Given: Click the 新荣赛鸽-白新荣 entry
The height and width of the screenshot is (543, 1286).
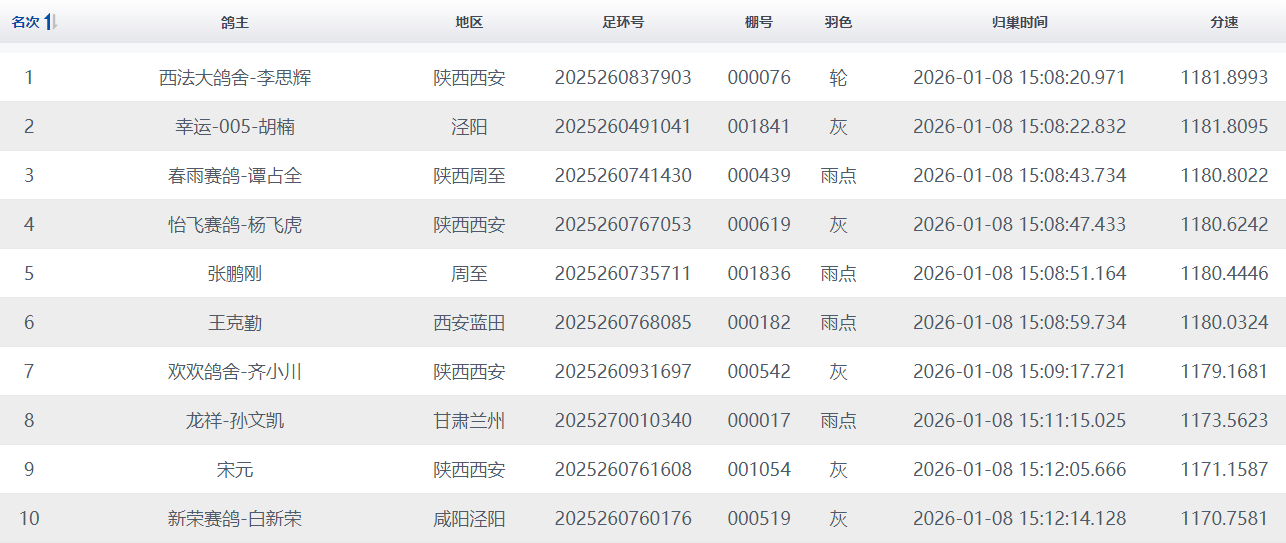Looking at the screenshot, I should coord(235,518).
